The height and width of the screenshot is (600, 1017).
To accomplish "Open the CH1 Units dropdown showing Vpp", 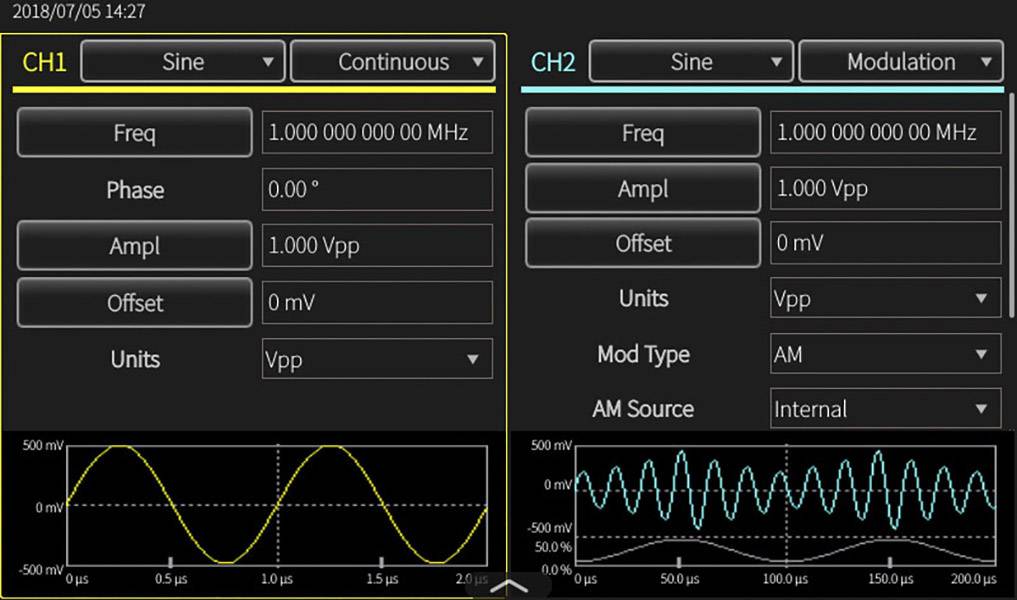I will (x=377, y=359).
